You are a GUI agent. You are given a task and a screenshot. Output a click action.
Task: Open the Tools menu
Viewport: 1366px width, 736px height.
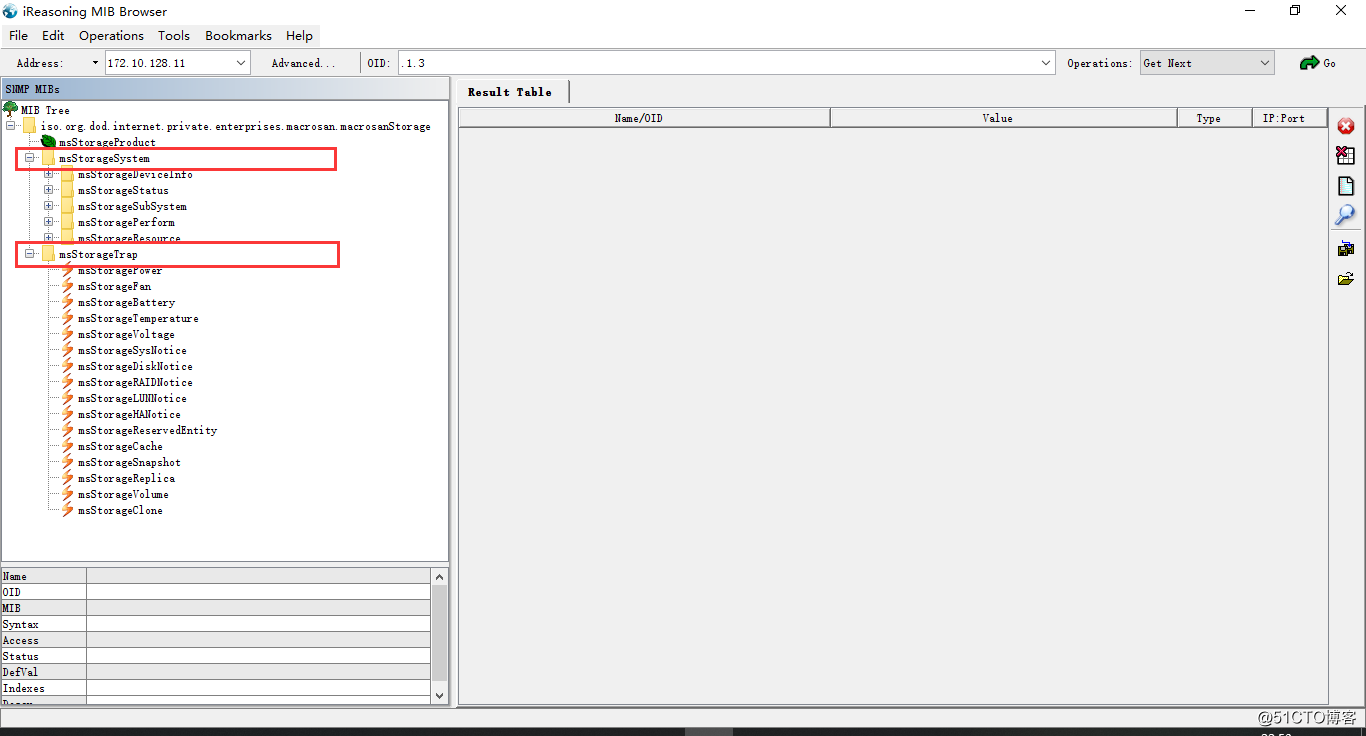tap(173, 35)
